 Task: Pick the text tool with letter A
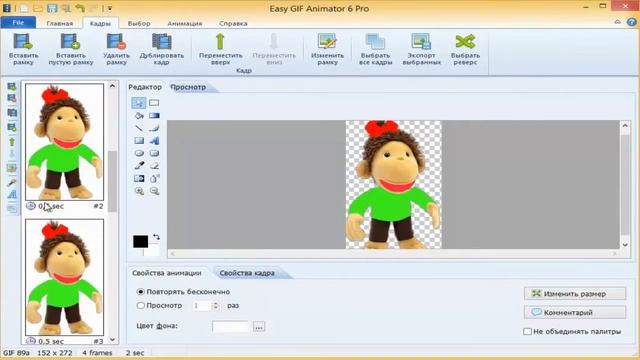click(x=154, y=141)
